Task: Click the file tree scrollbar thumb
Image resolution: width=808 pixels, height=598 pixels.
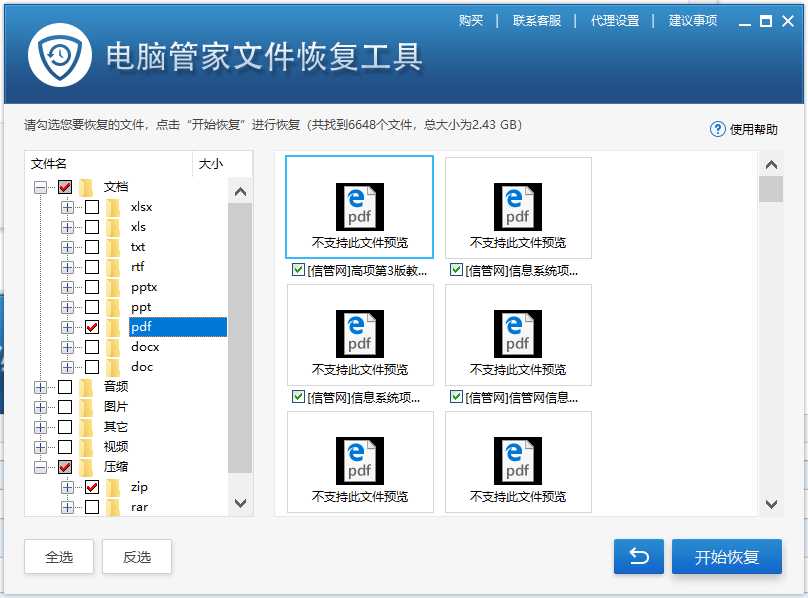Action: coord(240,338)
